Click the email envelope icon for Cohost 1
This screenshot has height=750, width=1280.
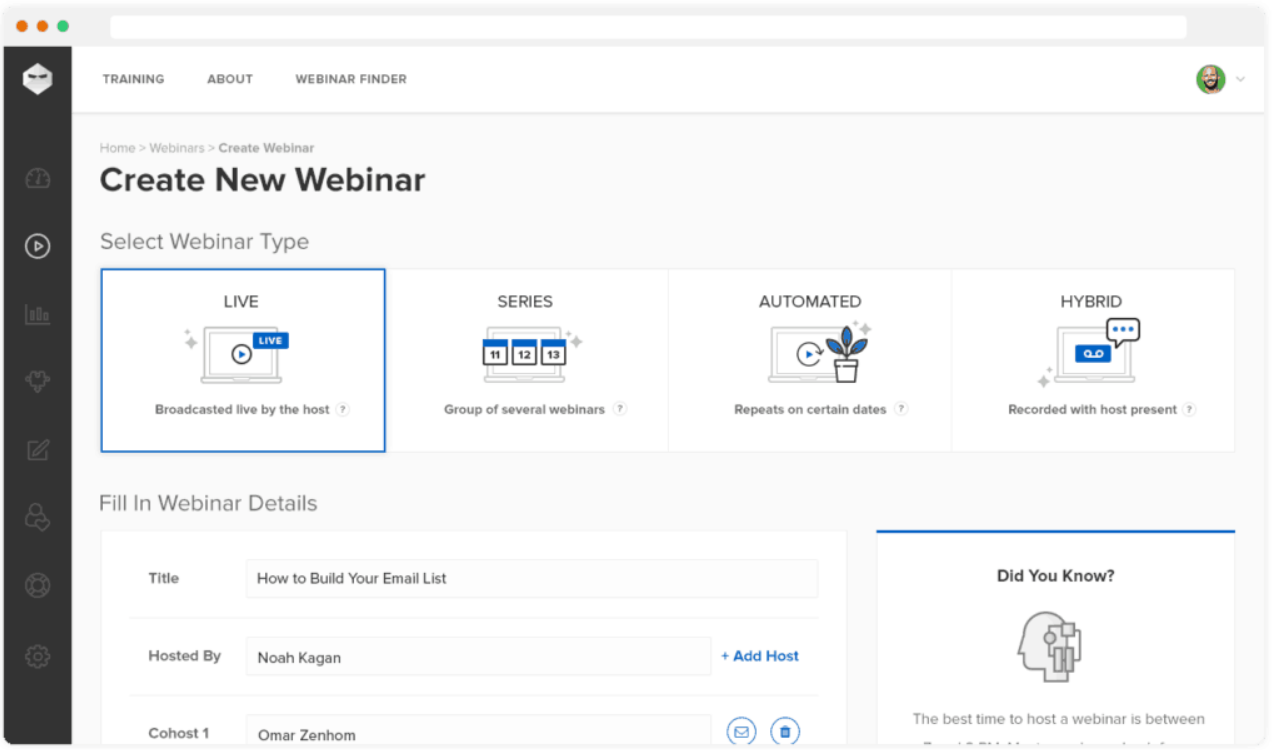pyautogui.click(x=741, y=732)
